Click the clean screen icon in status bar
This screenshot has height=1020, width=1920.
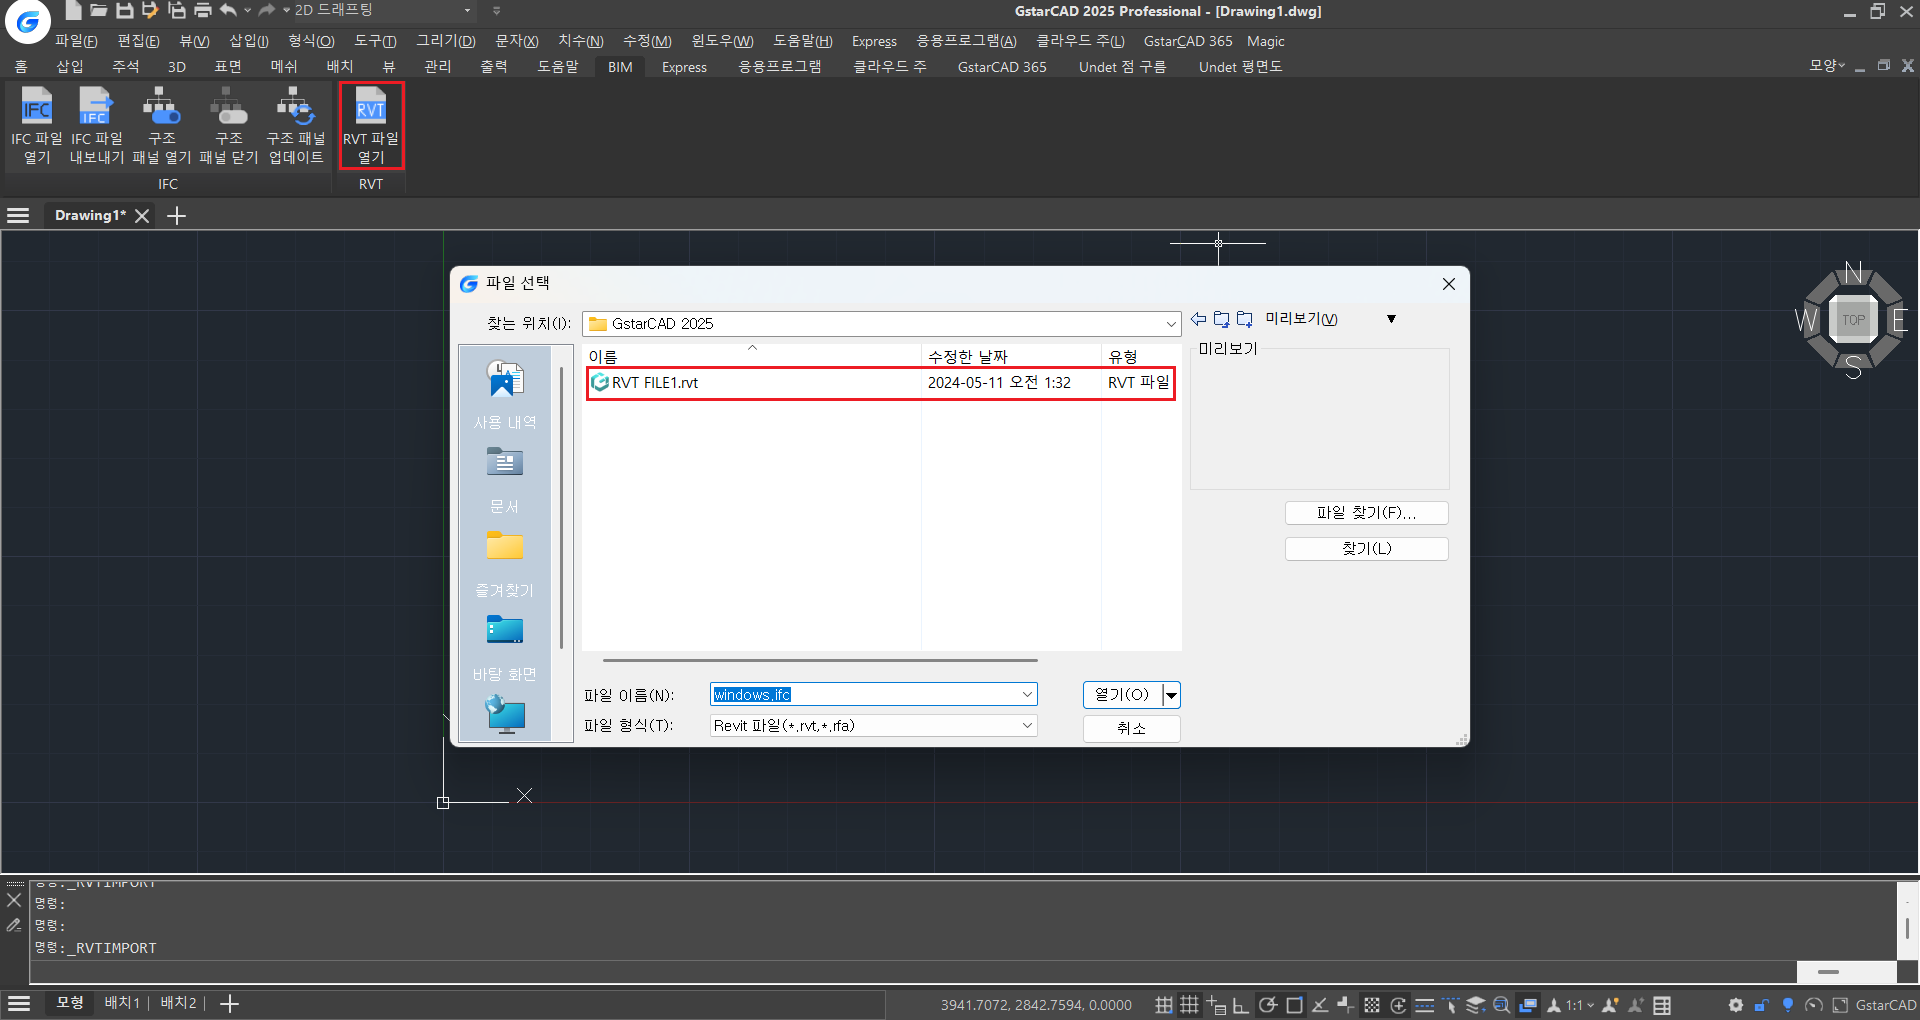(x=1840, y=1005)
